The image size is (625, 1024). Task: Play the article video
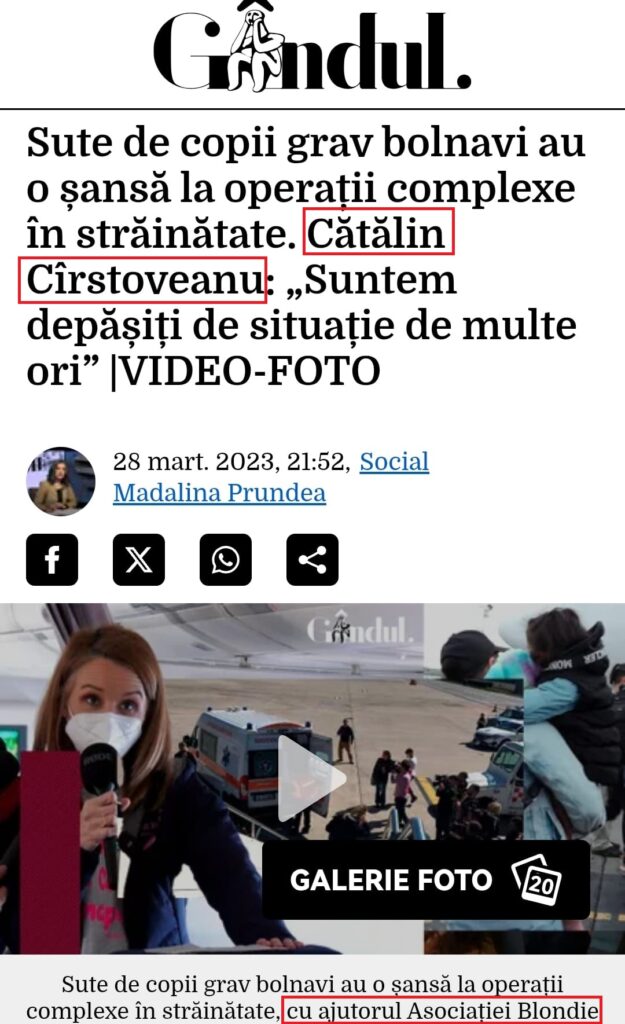[311, 778]
